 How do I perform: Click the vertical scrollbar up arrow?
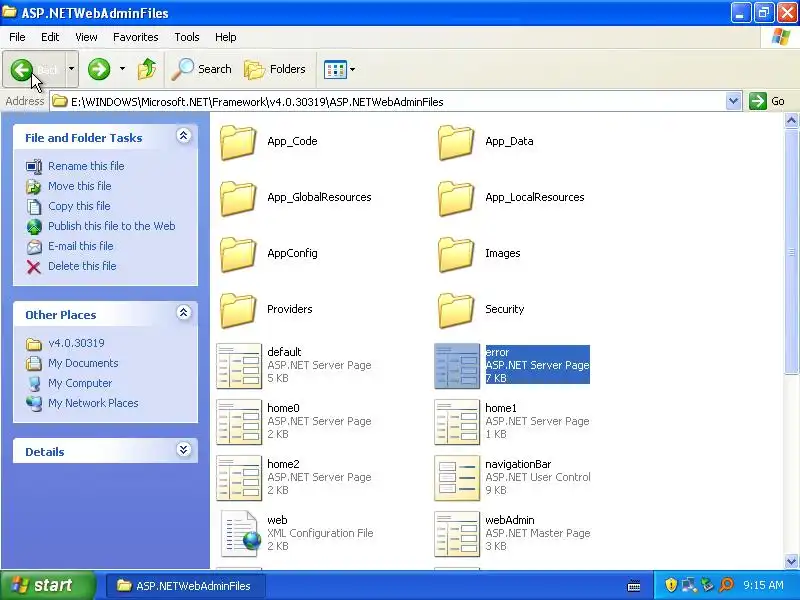click(791, 121)
